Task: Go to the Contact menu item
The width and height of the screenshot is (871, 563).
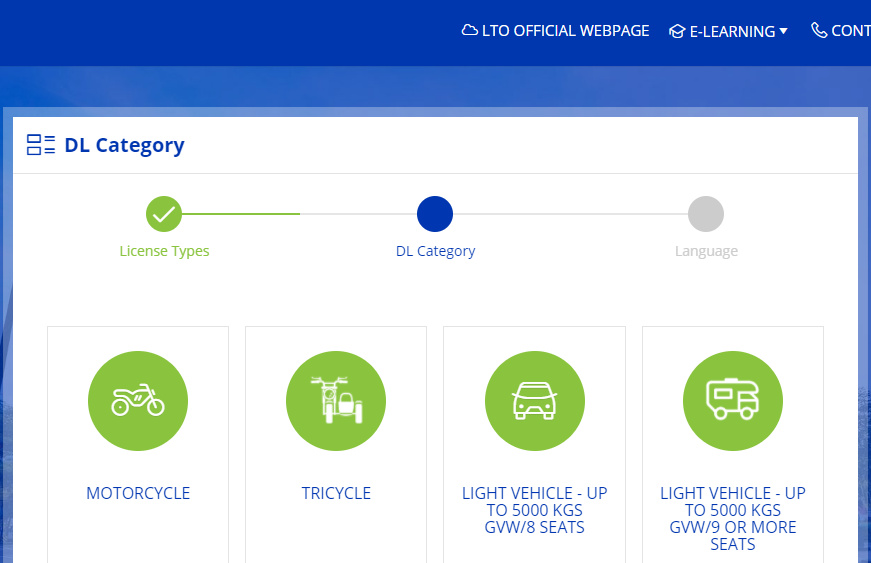Action: (850, 31)
